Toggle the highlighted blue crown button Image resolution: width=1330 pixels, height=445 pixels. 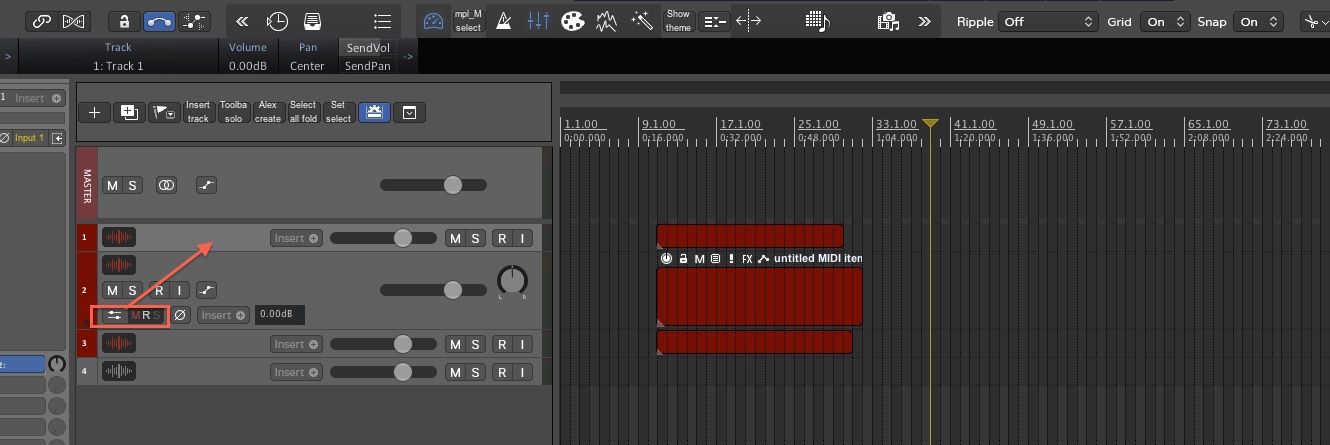click(x=375, y=112)
